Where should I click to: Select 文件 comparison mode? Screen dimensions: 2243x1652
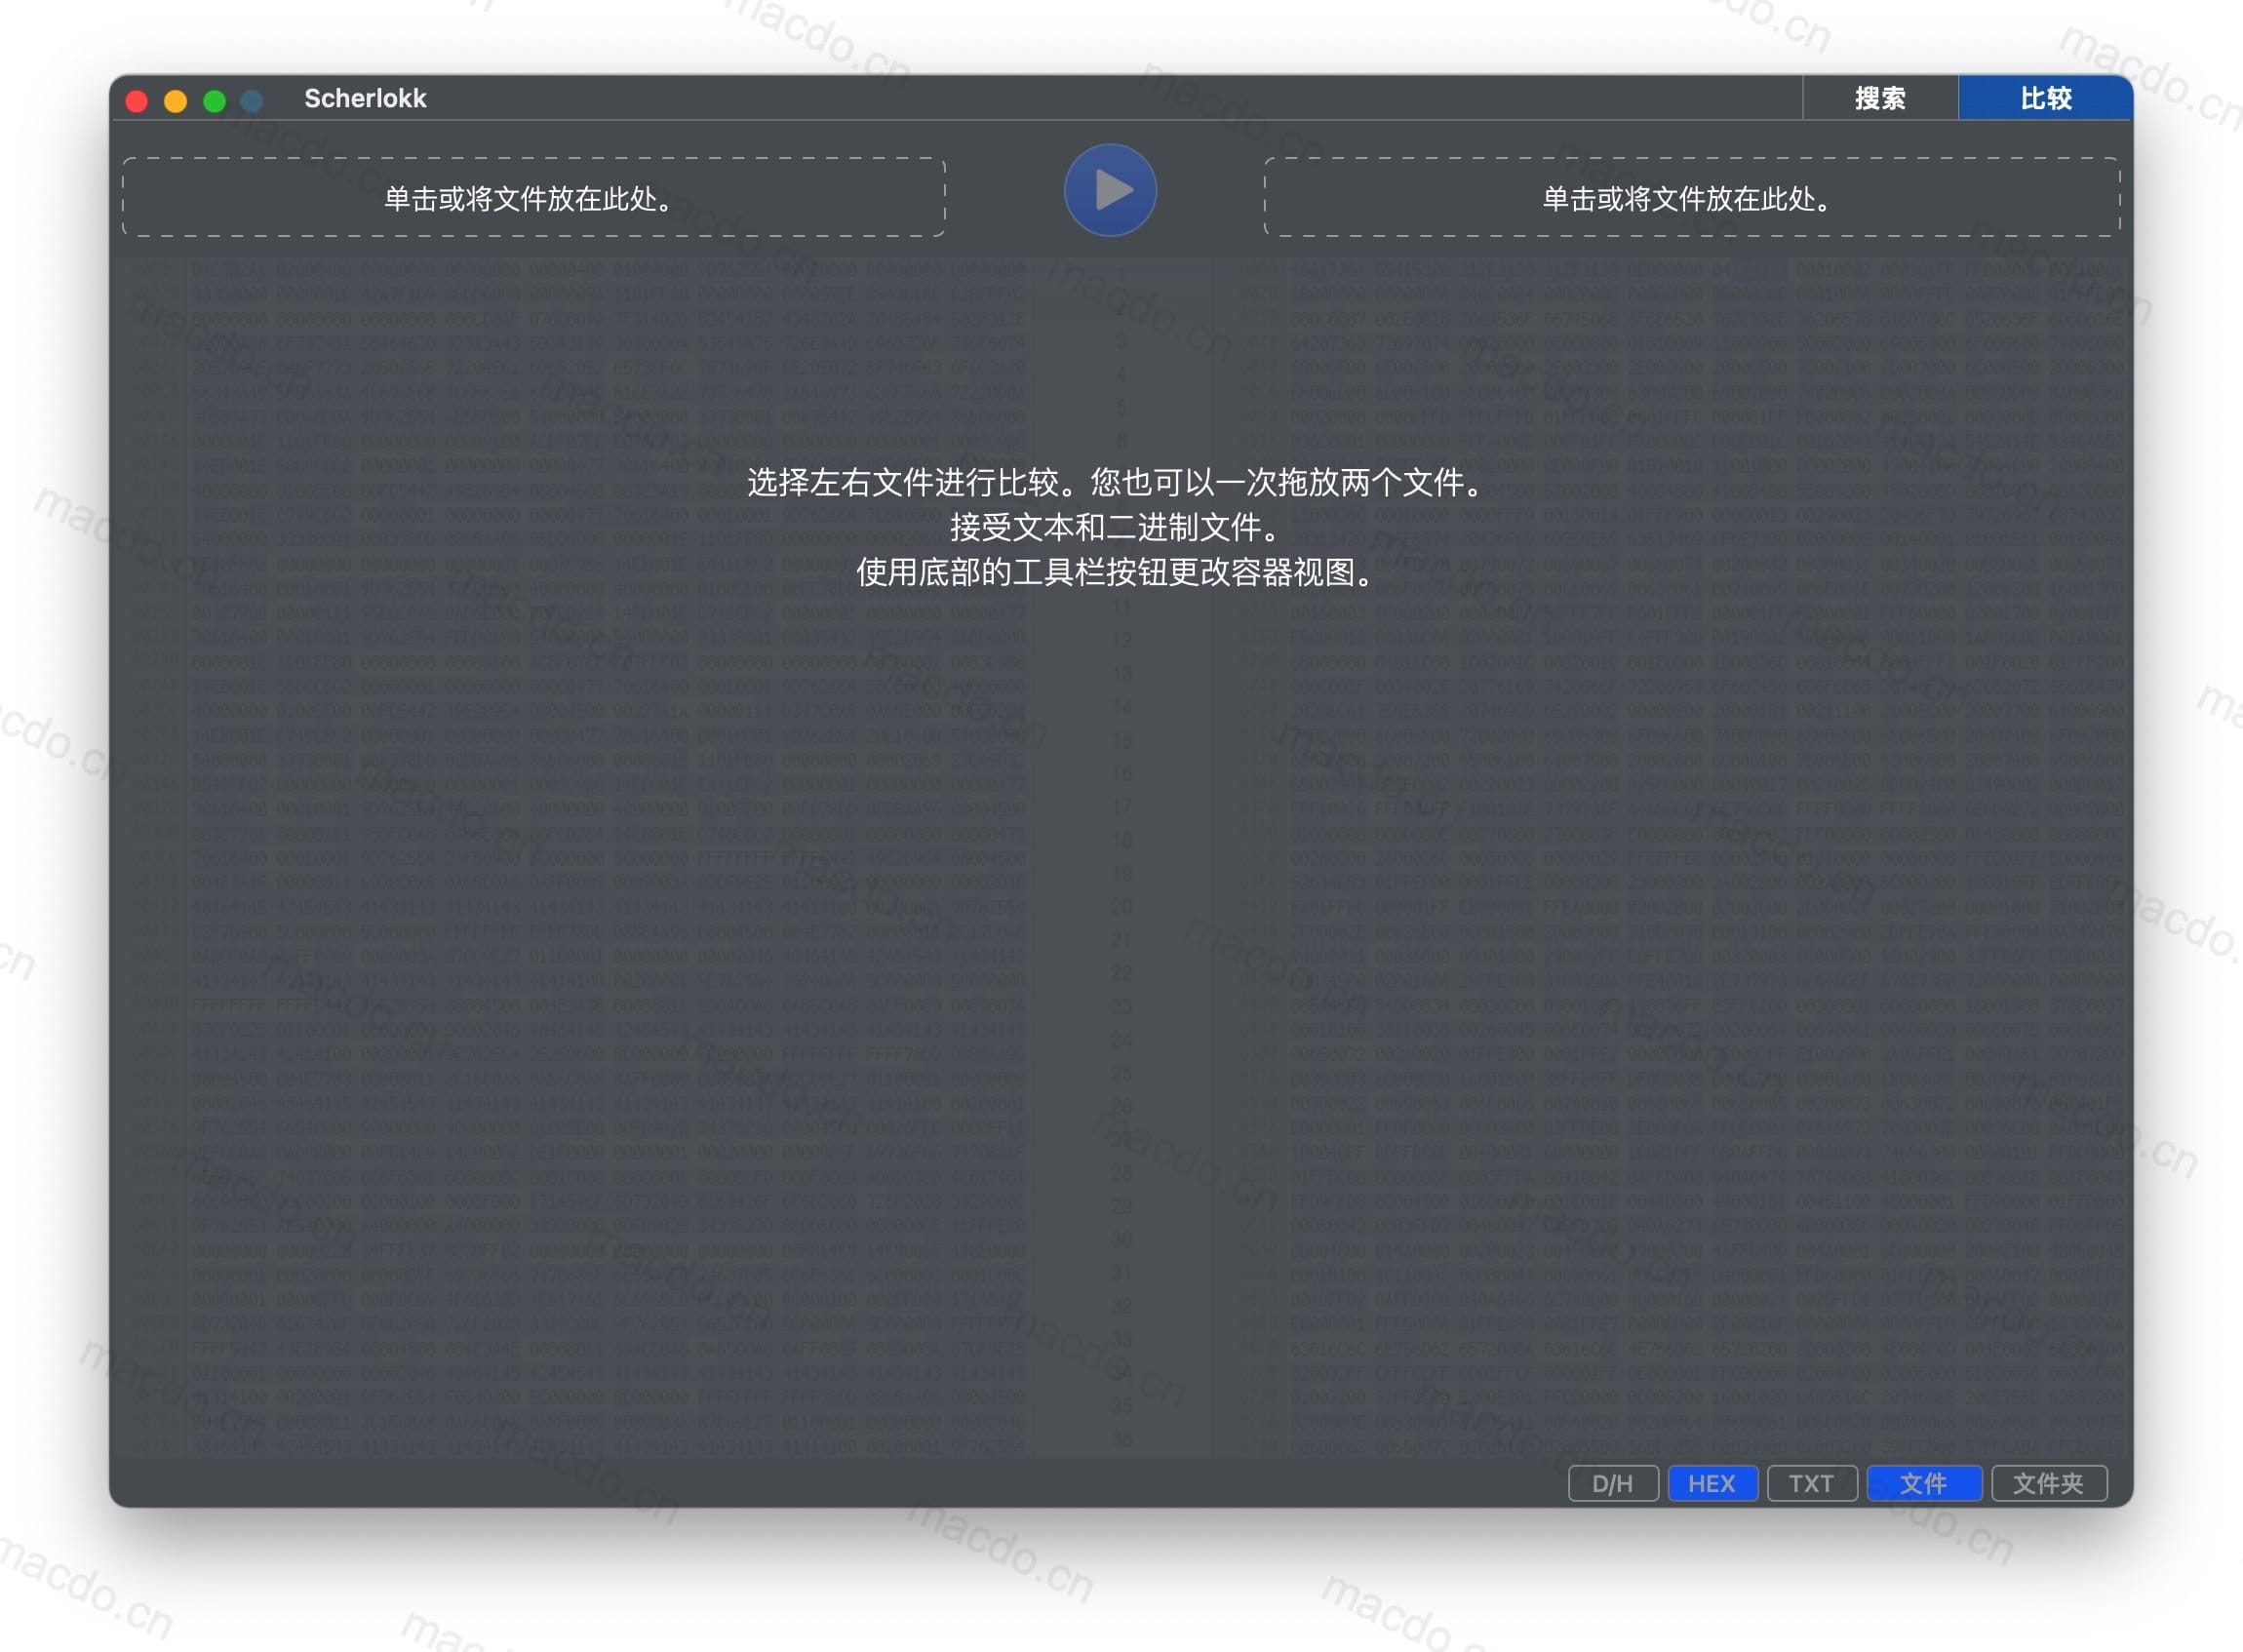[x=1924, y=1483]
